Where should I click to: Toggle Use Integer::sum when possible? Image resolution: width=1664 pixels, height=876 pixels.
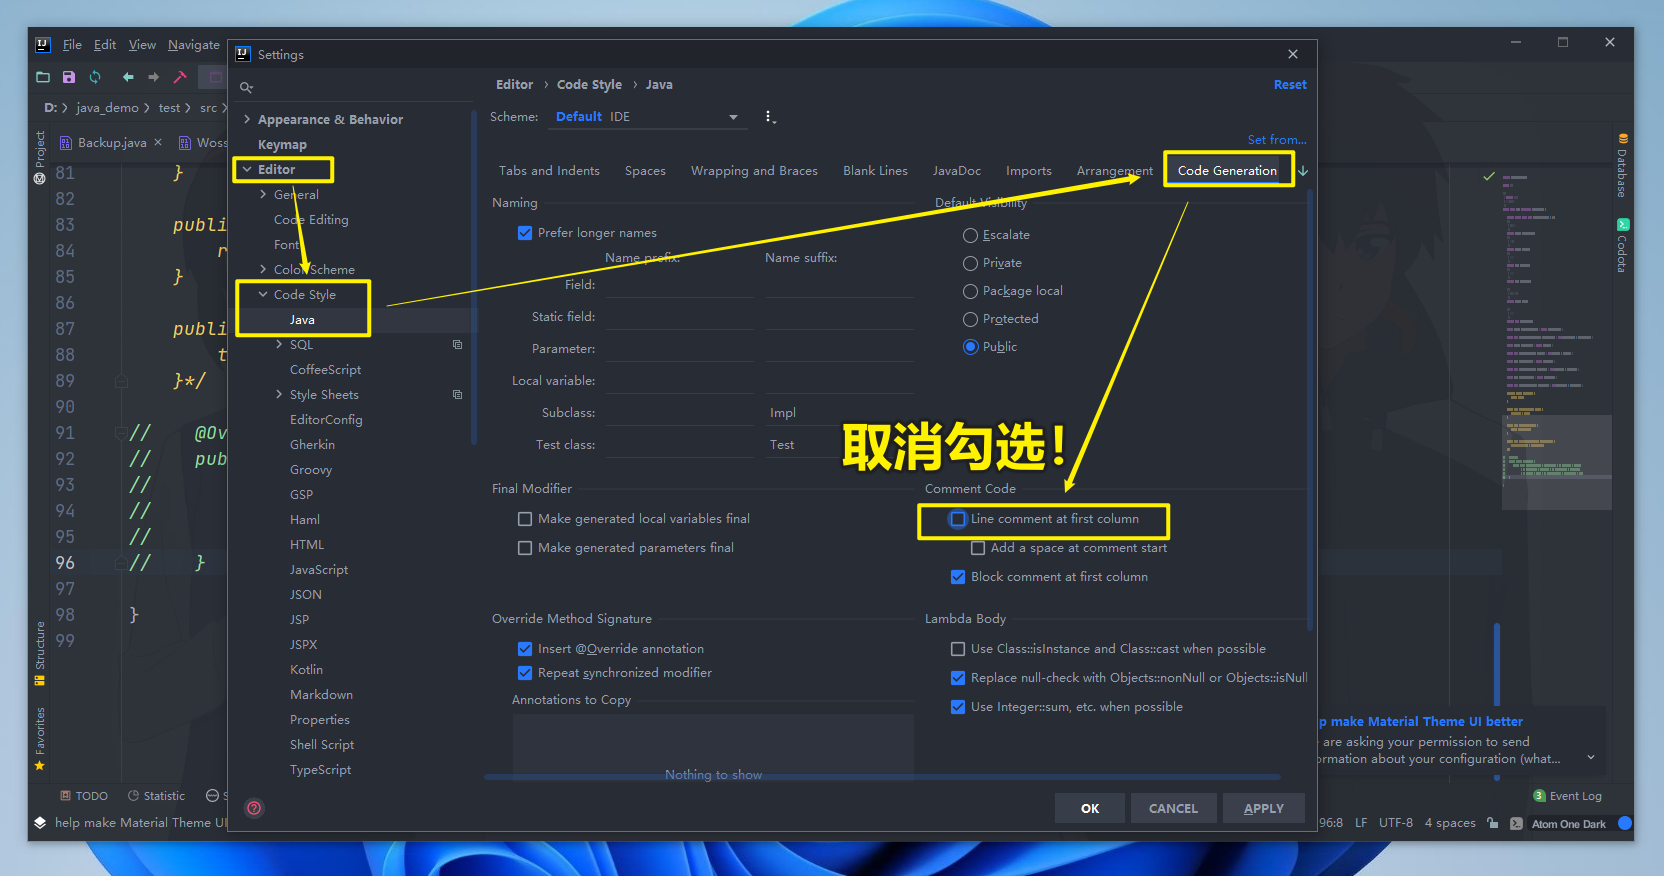point(958,707)
